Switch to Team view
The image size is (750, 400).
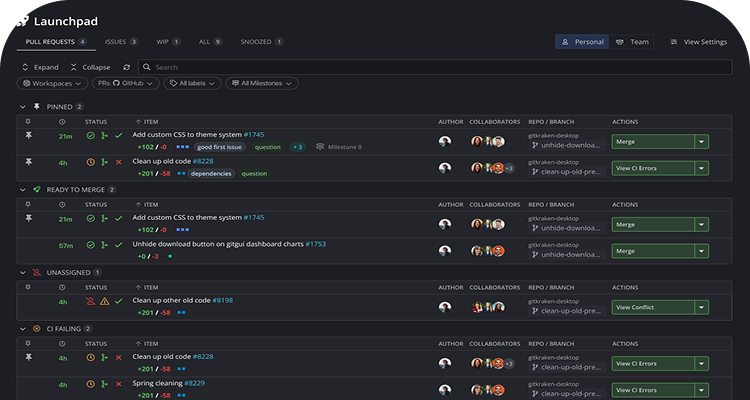(x=632, y=42)
